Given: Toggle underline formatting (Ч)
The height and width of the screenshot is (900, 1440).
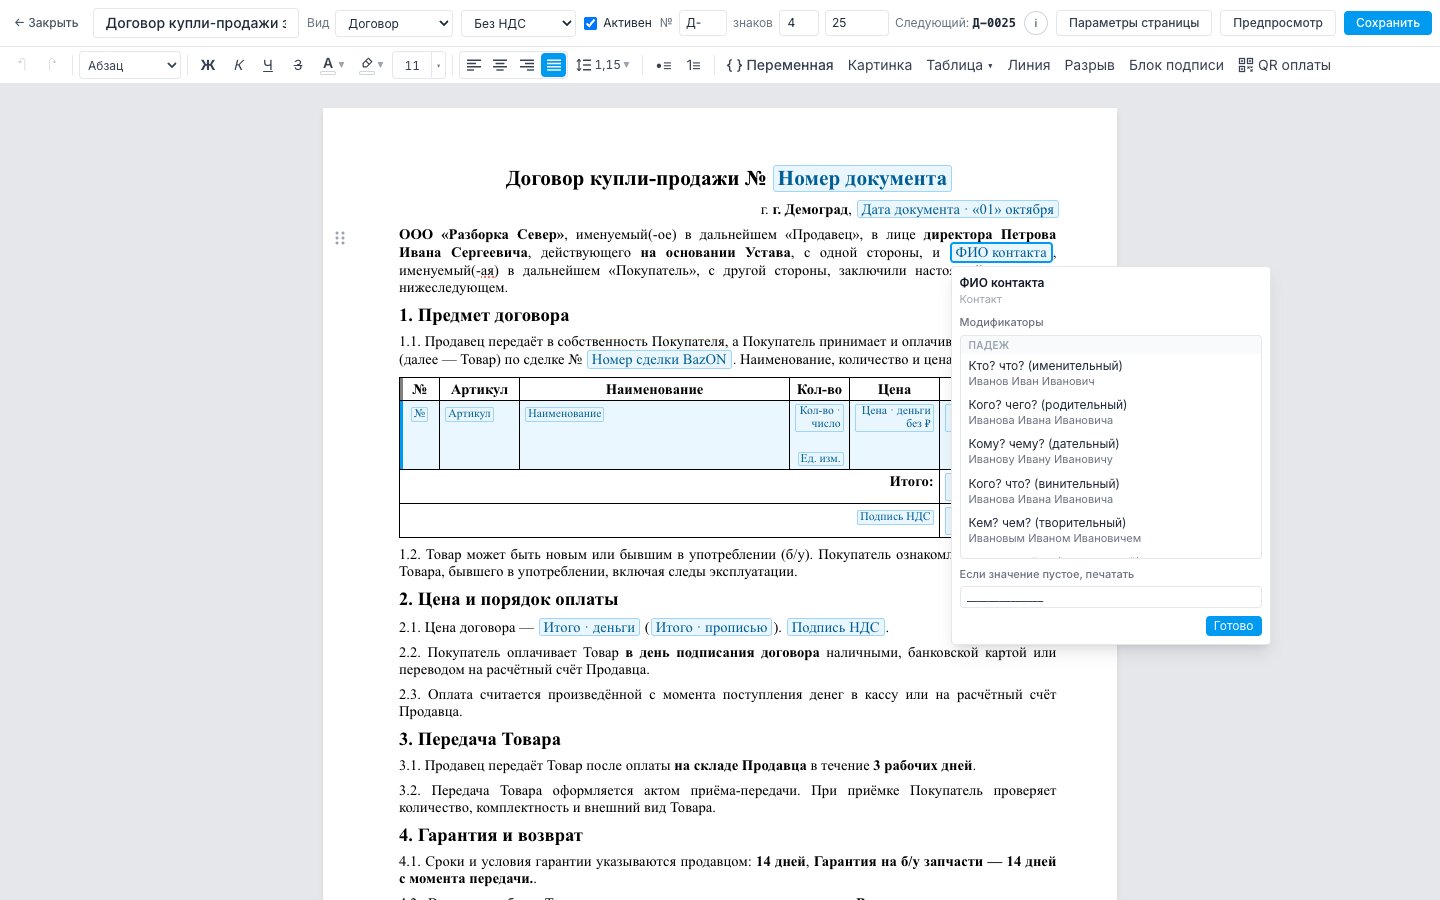Looking at the screenshot, I should click(x=268, y=65).
